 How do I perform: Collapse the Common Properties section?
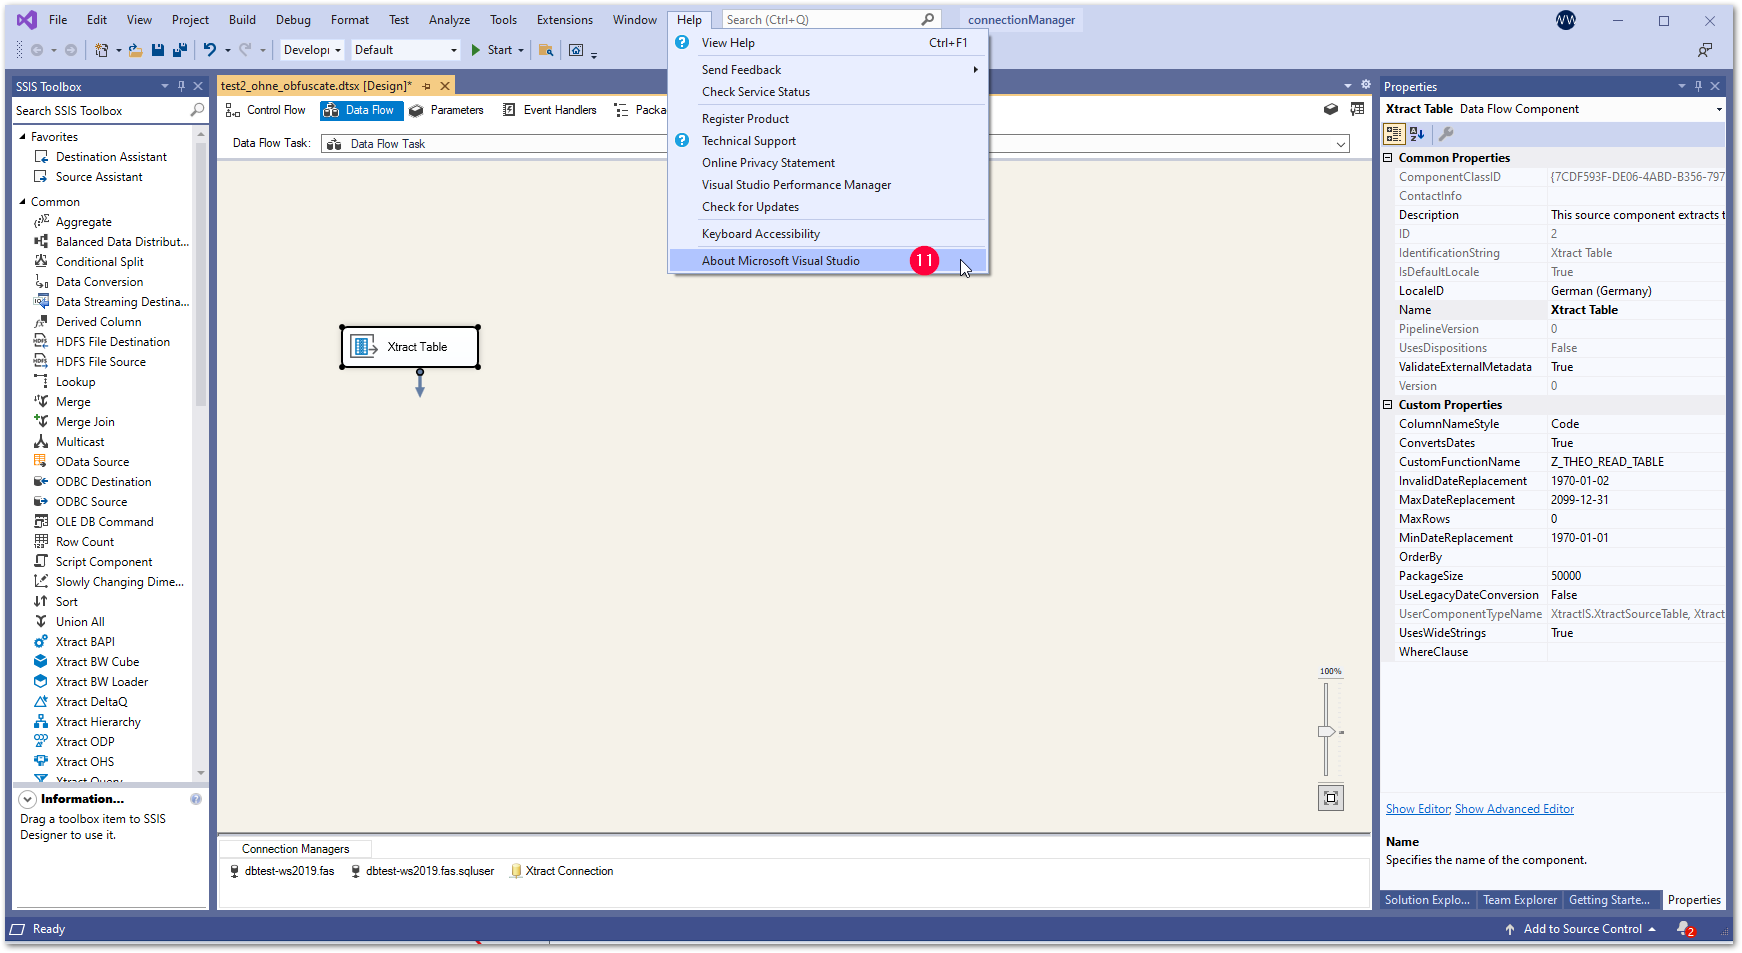point(1388,158)
